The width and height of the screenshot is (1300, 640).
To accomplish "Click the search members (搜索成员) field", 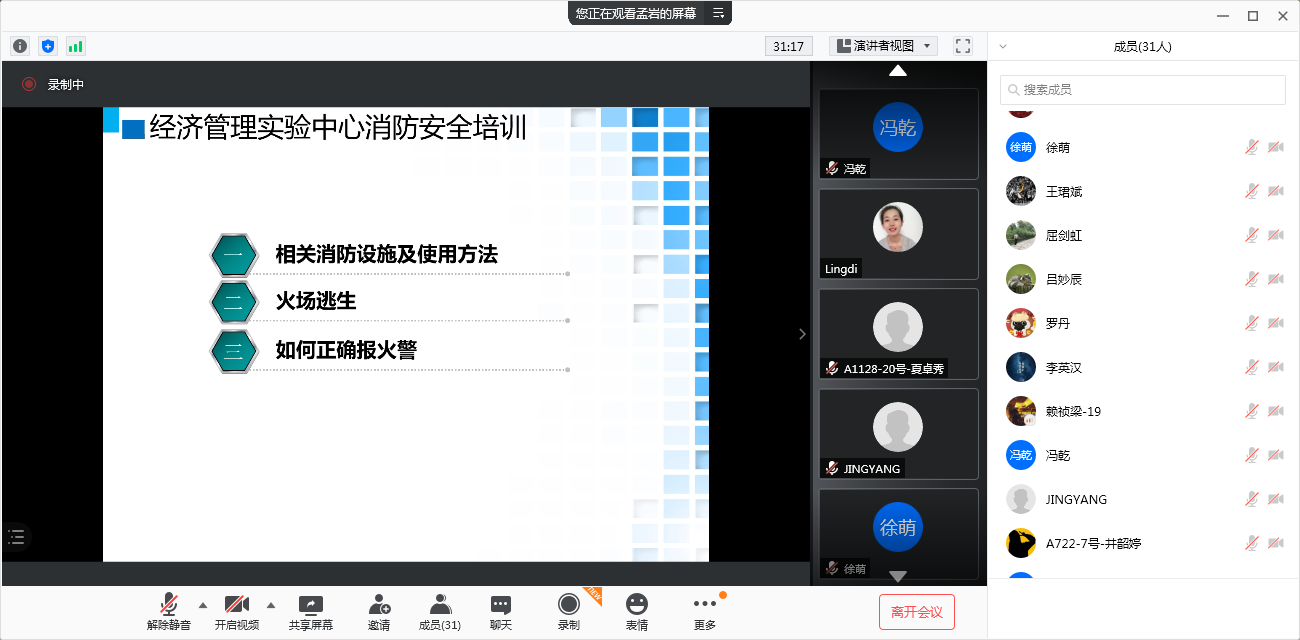I will click(x=1143, y=89).
